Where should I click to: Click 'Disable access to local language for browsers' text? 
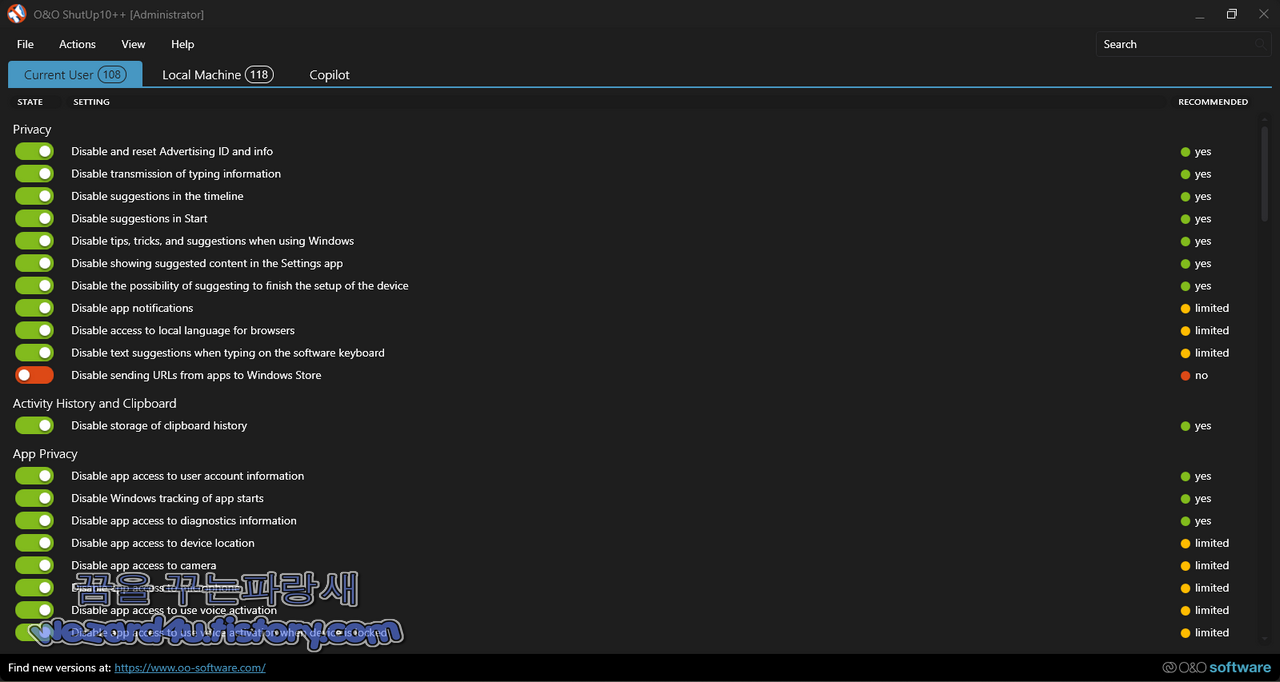click(183, 330)
